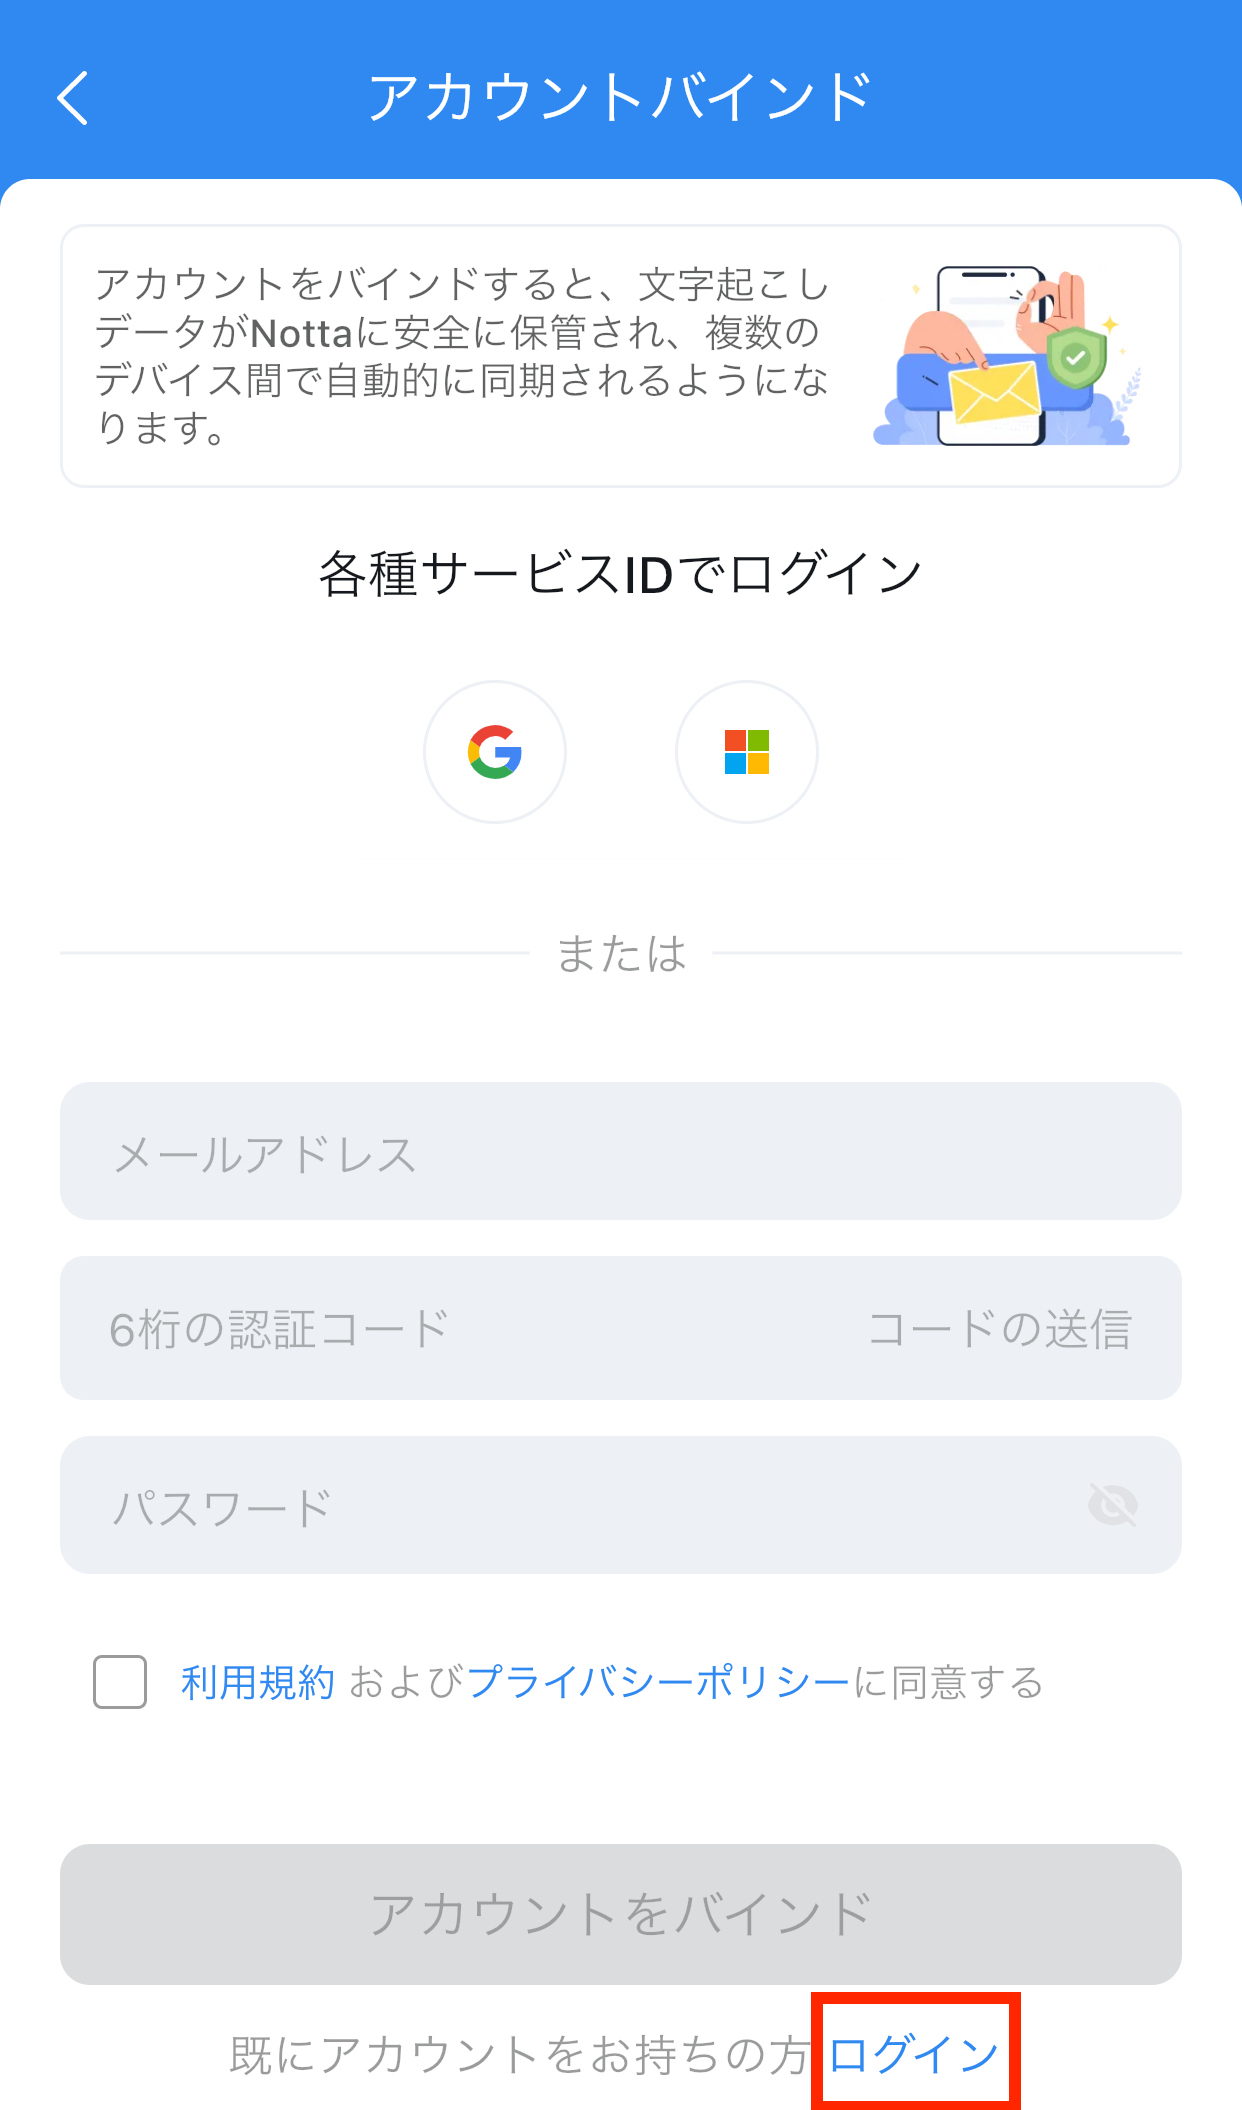The height and width of the screenshot is (2110, 1242).
Task: Tap the または divider label
Action: [621, 953]
